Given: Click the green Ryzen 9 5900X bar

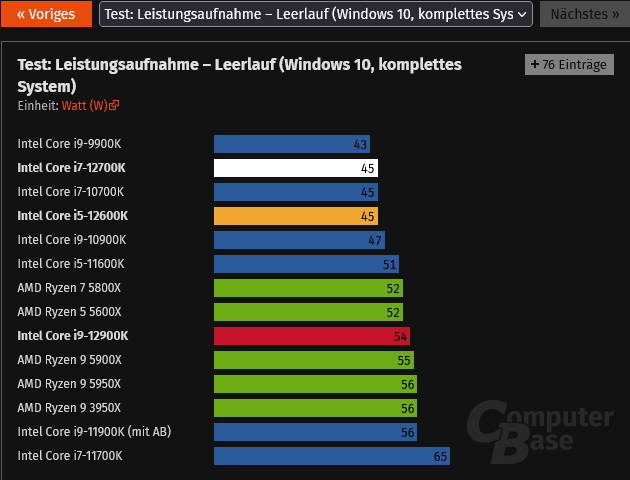Looking at the screenshot, I should coord(314,360).
